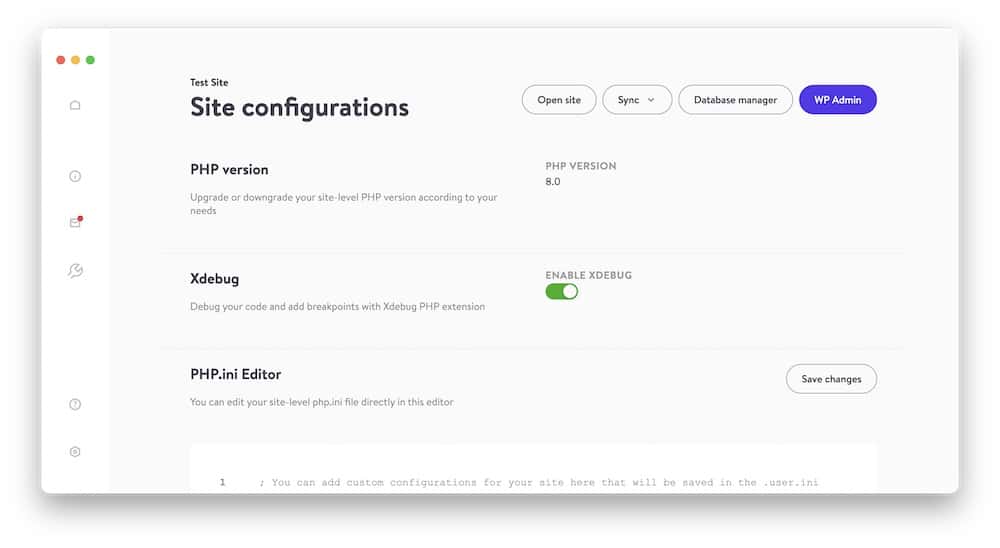This screenshot has height=548, width=1000.
Task: Select the wrench tools icon in sidebar
Action: [75, 270]
